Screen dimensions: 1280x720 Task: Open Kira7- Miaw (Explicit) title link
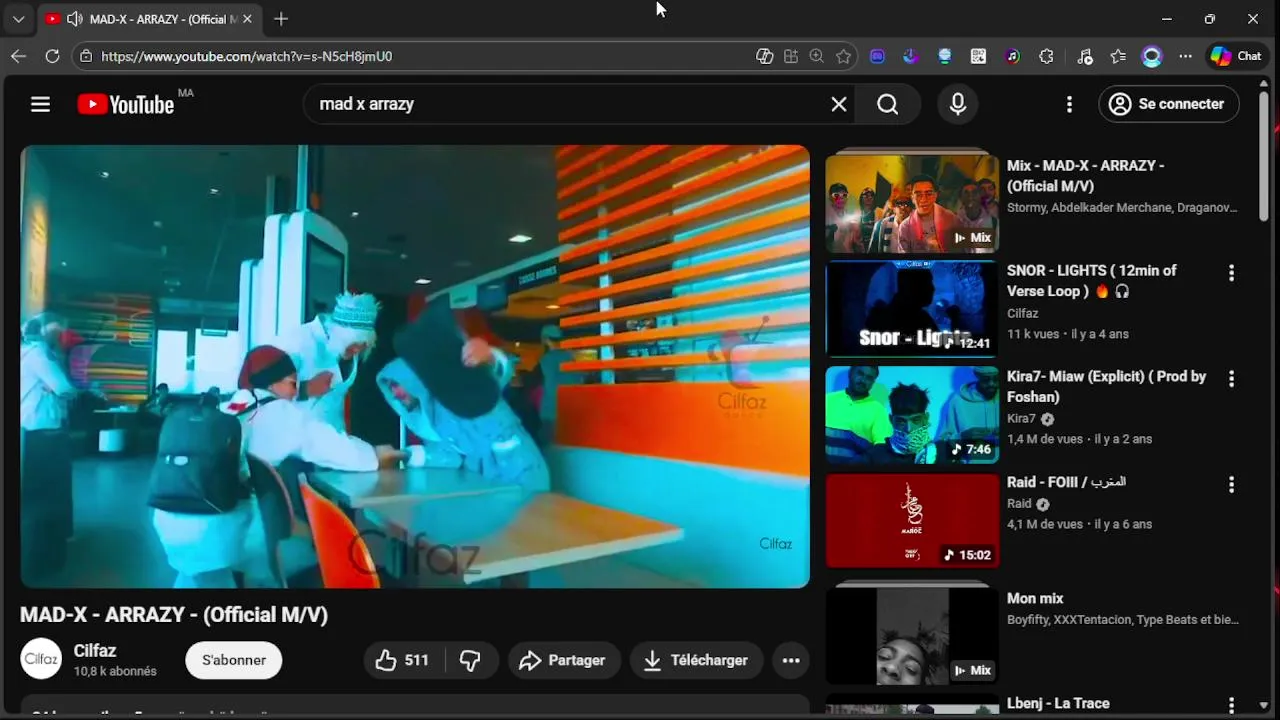(x=1107, y=387)
